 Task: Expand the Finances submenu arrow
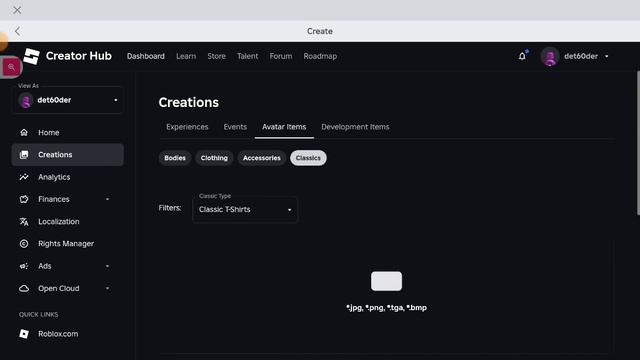[x=107, y=199]
